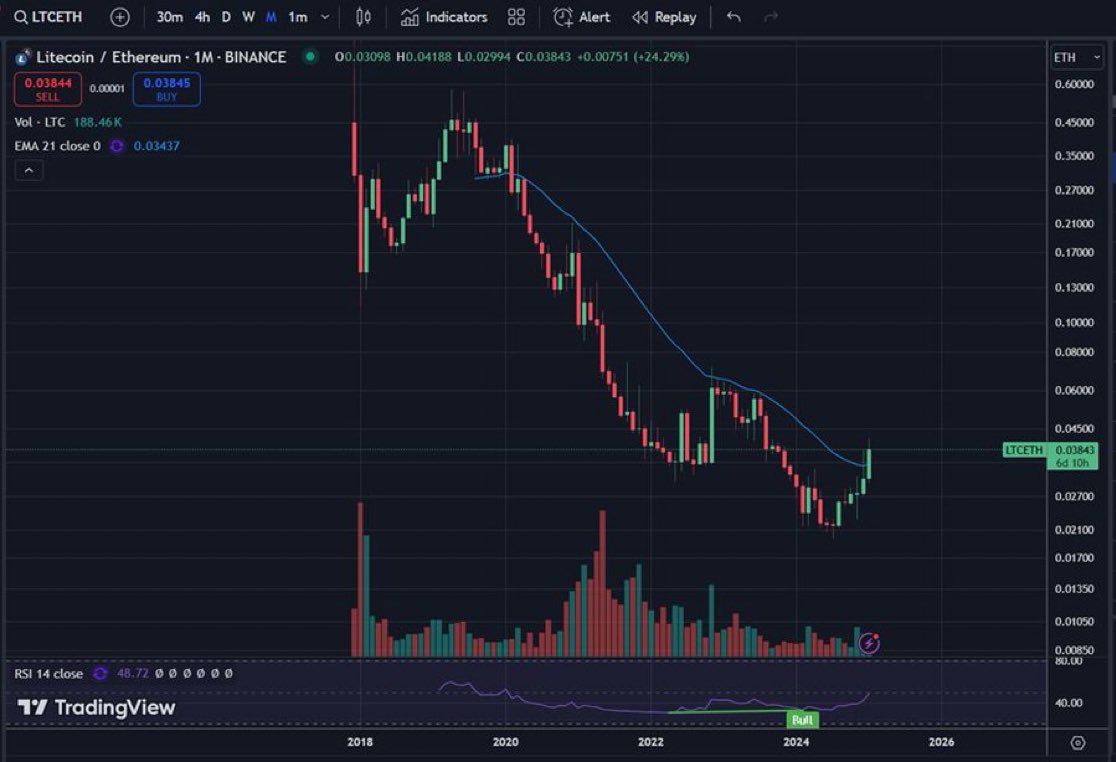The height and width of the screenshot is (762, 1116).
Task: Click the 48.72 RSI value
Action: (x=132, y=673)
